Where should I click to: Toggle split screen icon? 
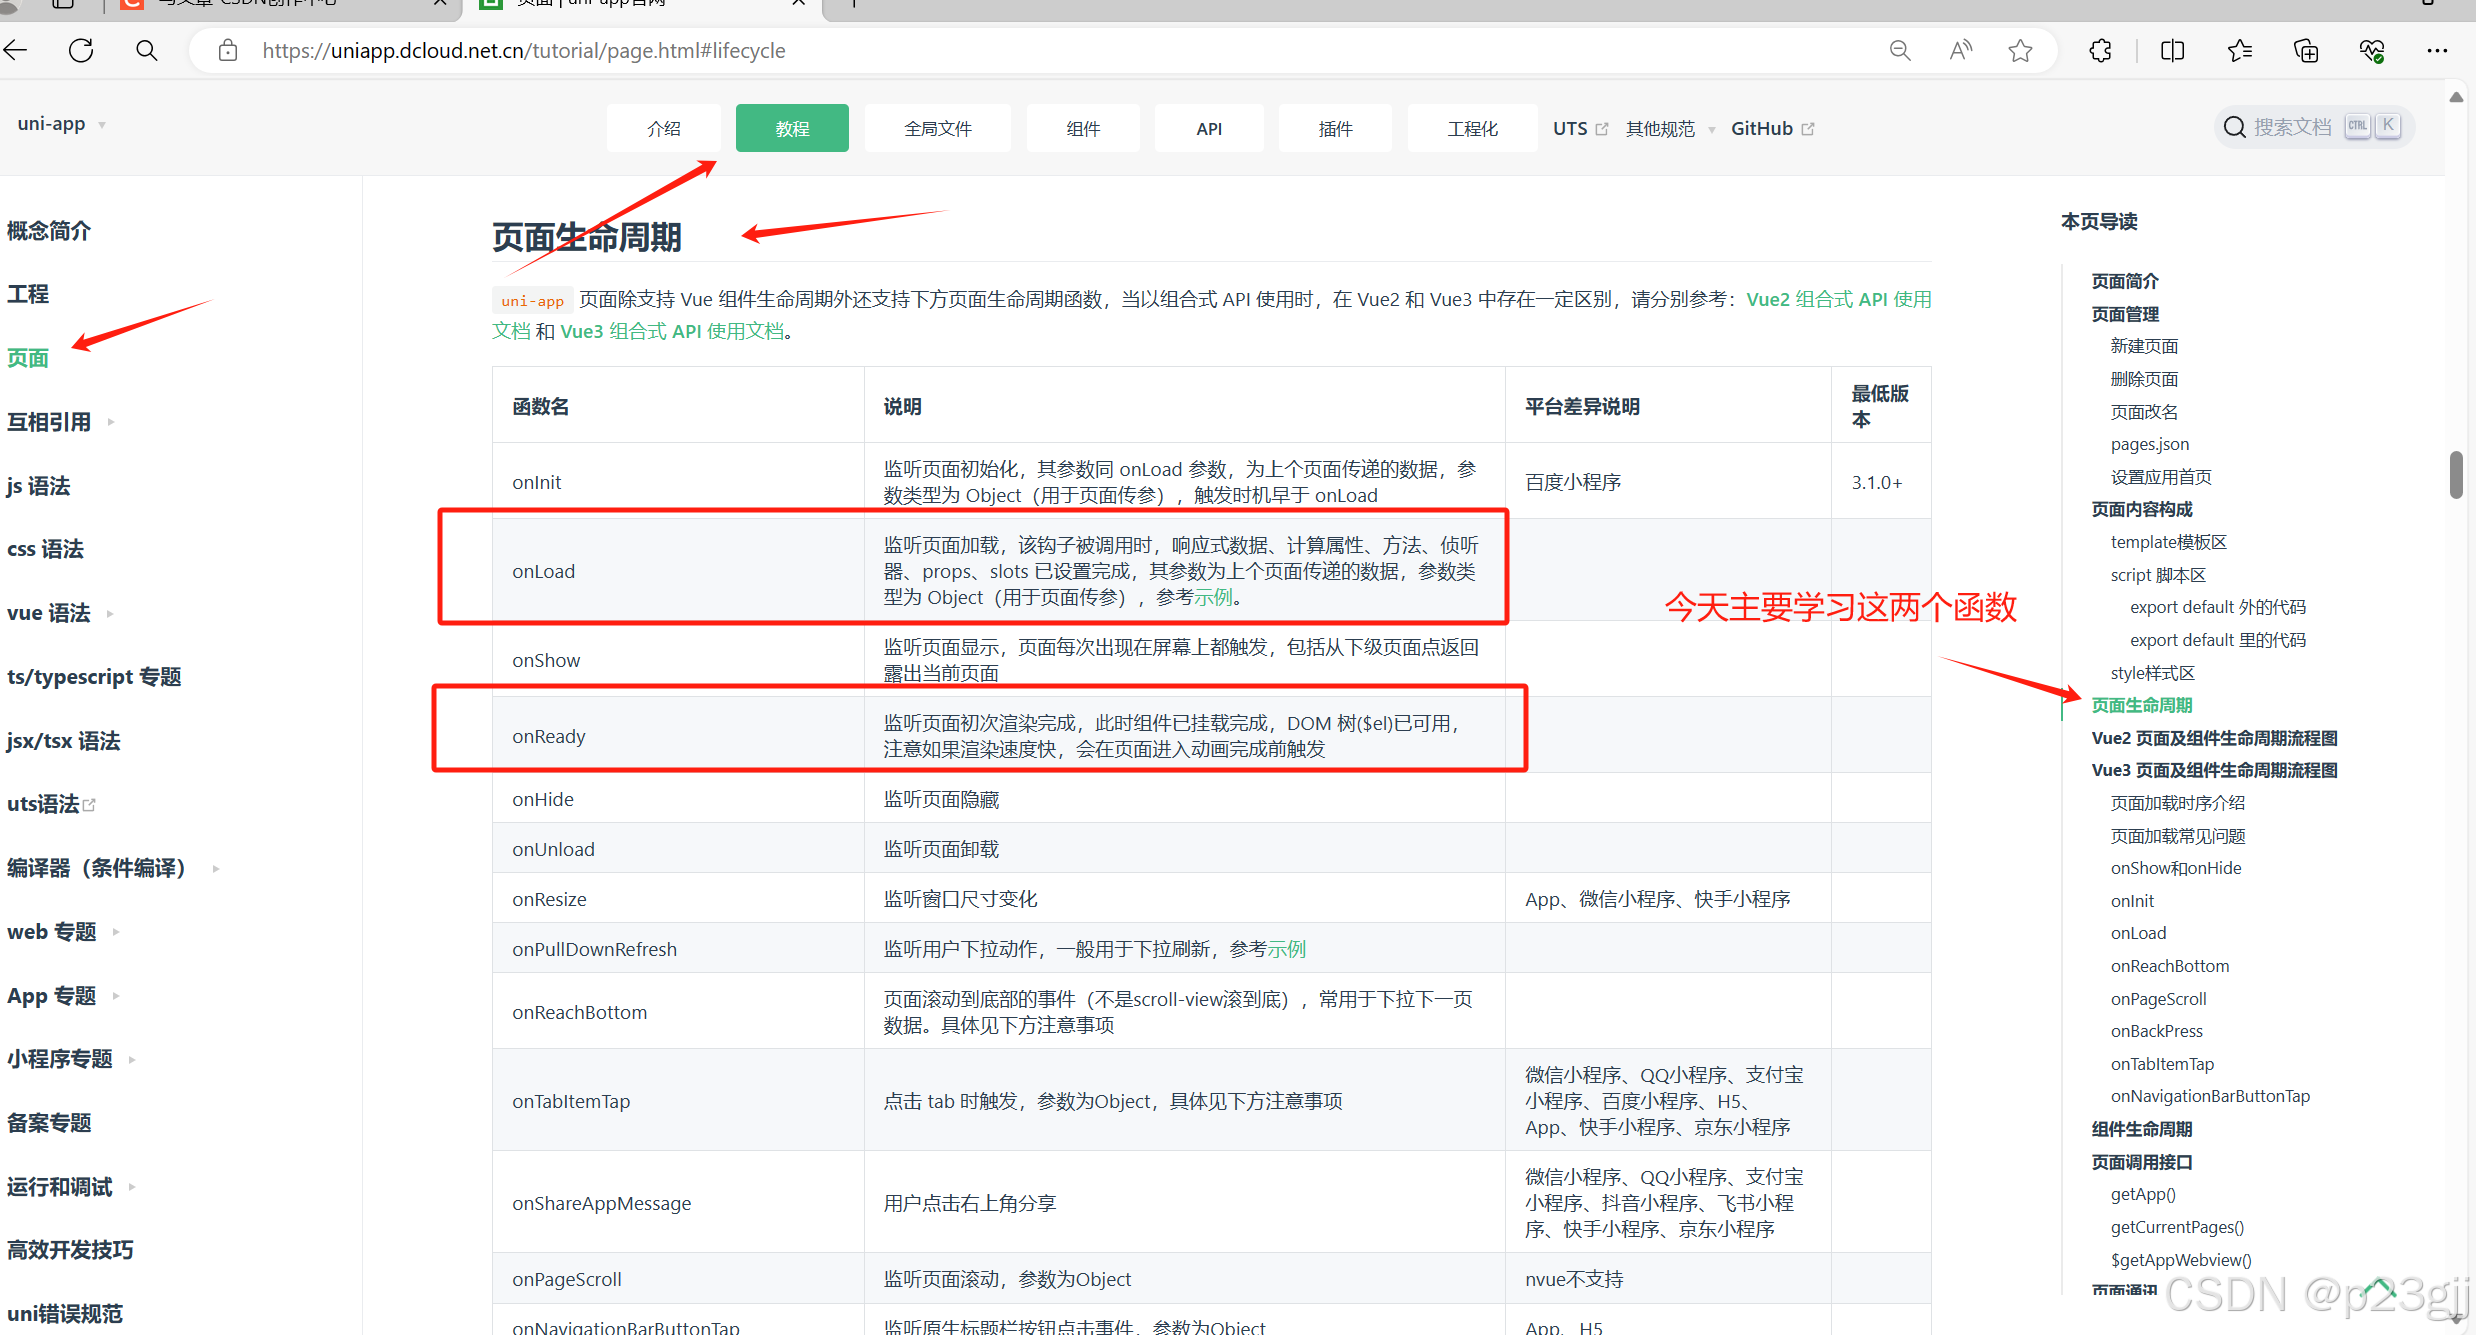(x=2172, y=50)
